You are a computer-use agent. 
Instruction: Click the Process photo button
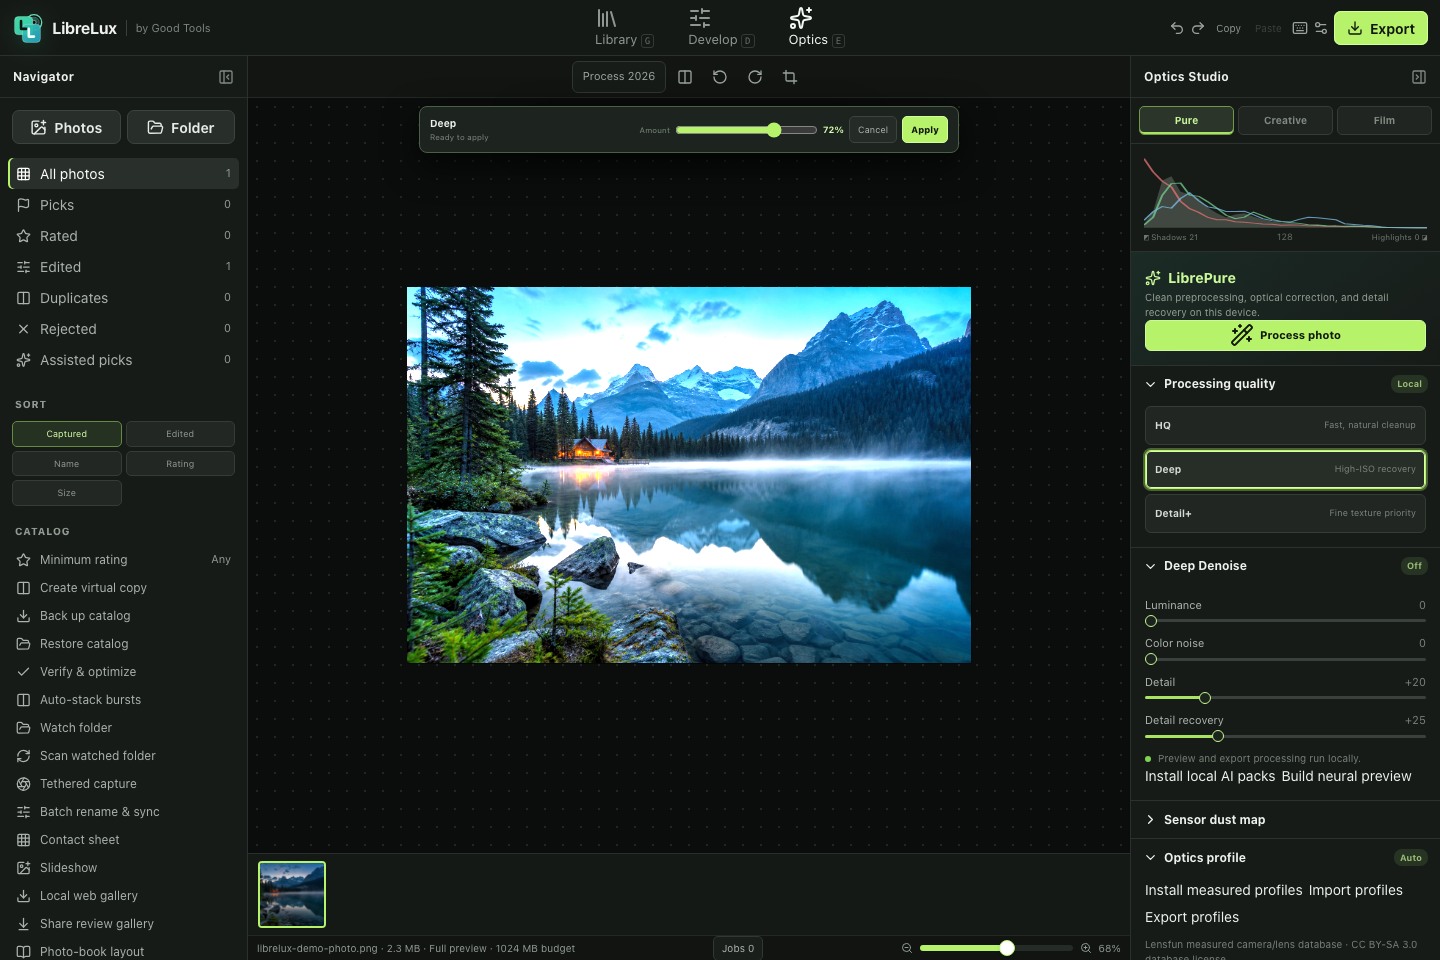(x=1285, y=335)
